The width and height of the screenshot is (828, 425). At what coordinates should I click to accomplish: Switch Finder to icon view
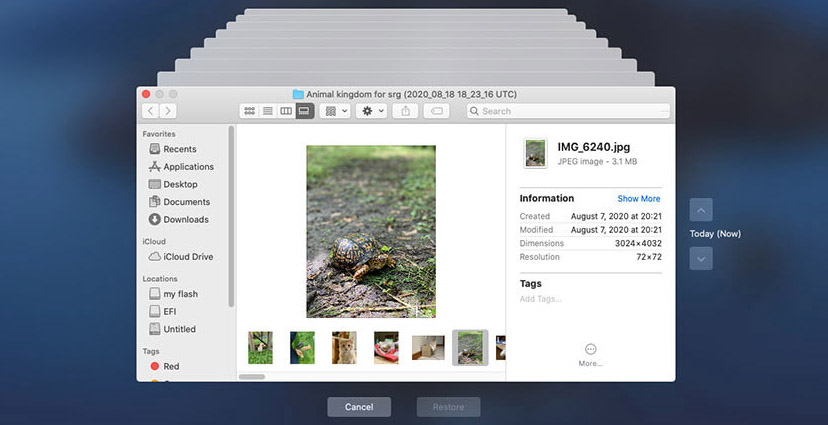pos(249,111)
